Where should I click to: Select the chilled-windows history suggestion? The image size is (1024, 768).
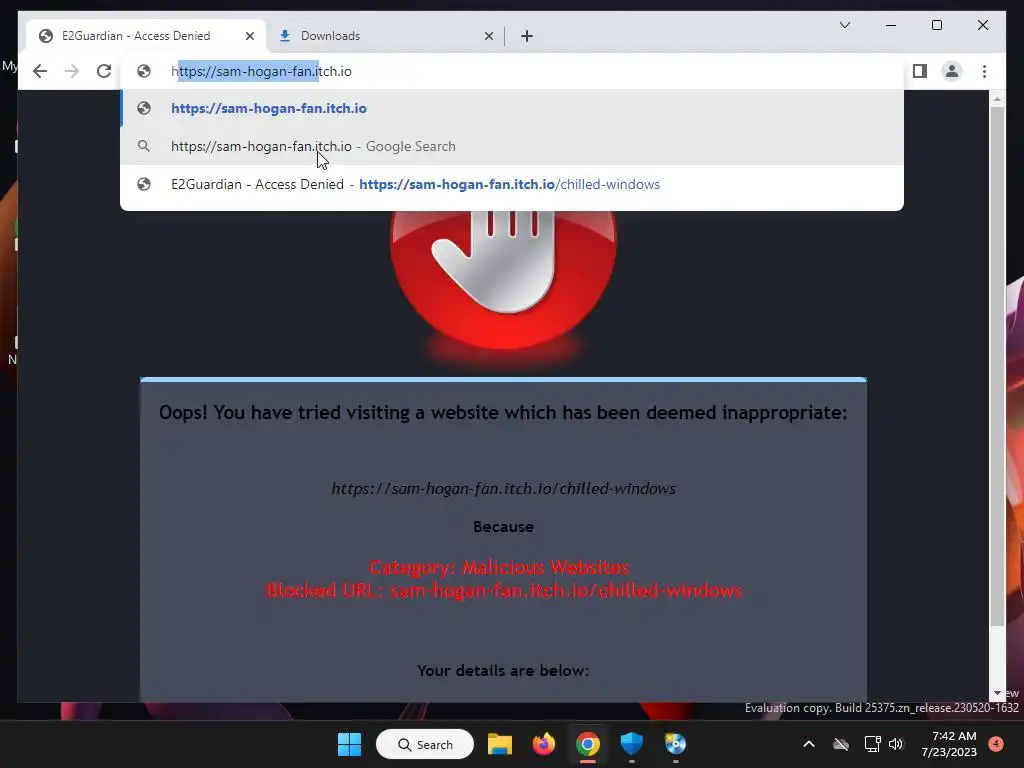[x=512, y=184]
